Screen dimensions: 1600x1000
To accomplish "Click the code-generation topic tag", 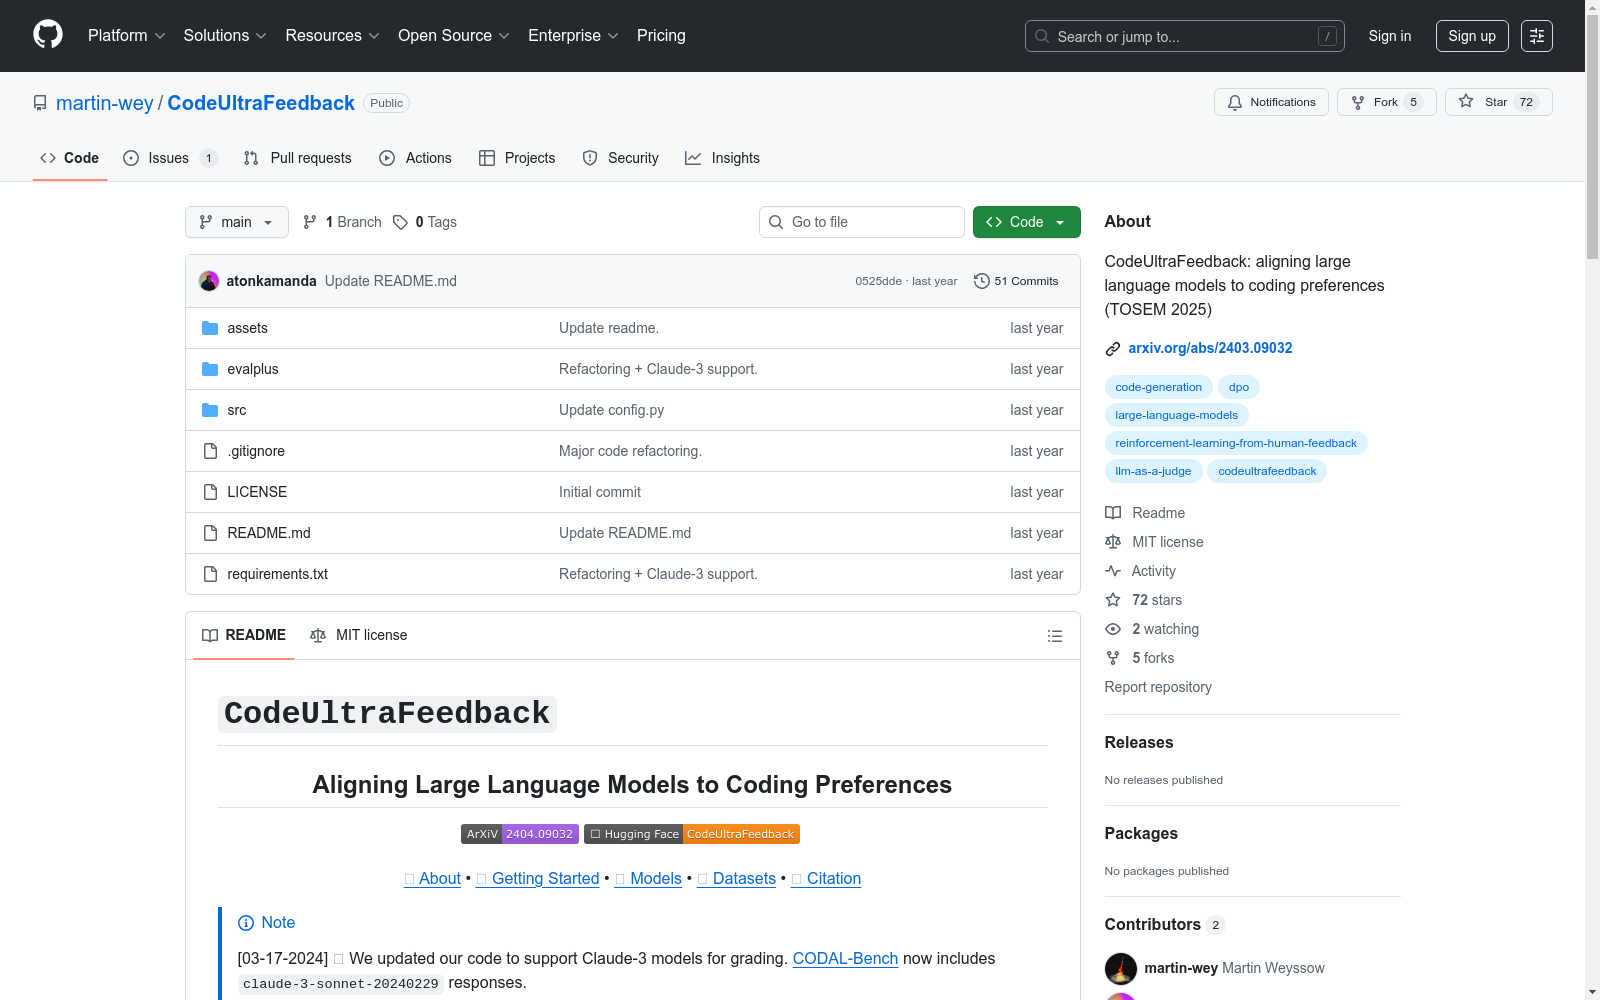I will 1159,387.
